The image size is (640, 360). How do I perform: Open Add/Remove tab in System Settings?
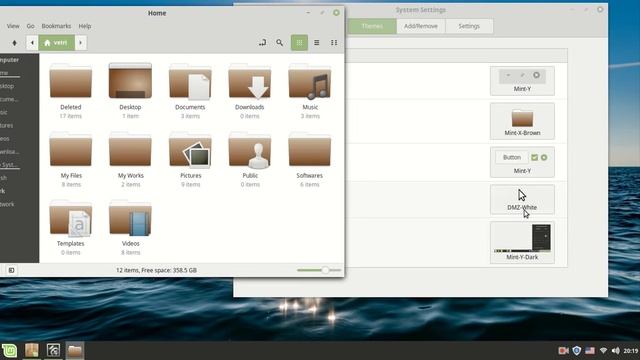421,26
